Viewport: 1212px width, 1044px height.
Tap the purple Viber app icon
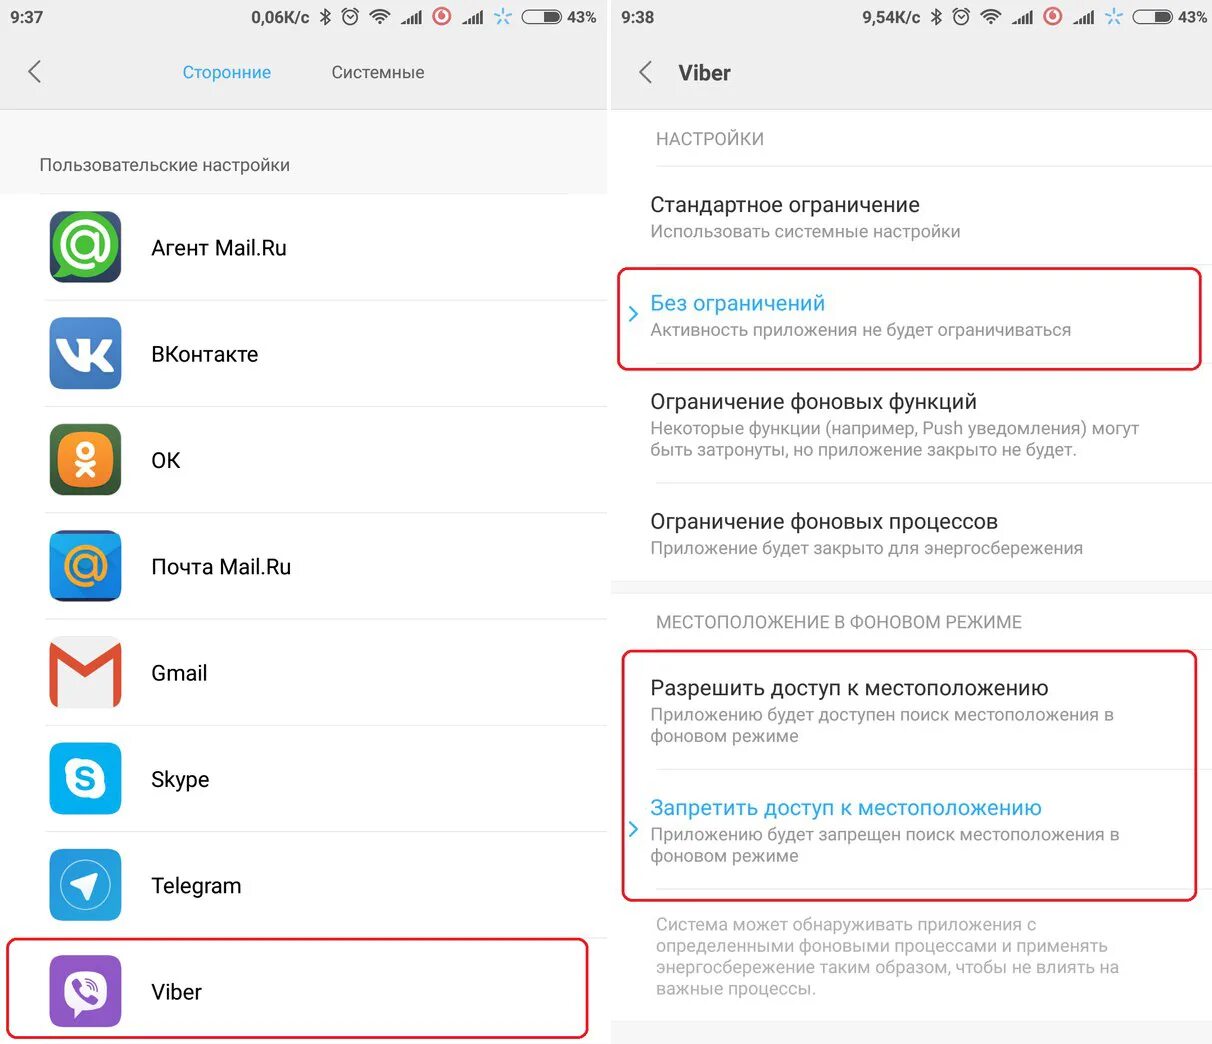pyautogui.click(x=85, y=991)
